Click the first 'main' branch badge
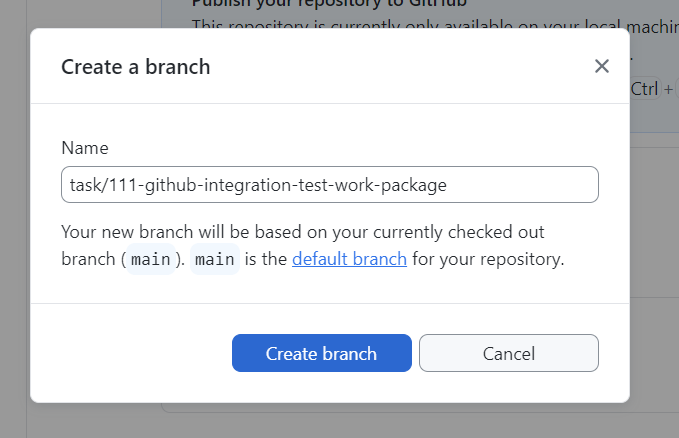The width and height of the screenshot is (679, 438). coord(151,260)
